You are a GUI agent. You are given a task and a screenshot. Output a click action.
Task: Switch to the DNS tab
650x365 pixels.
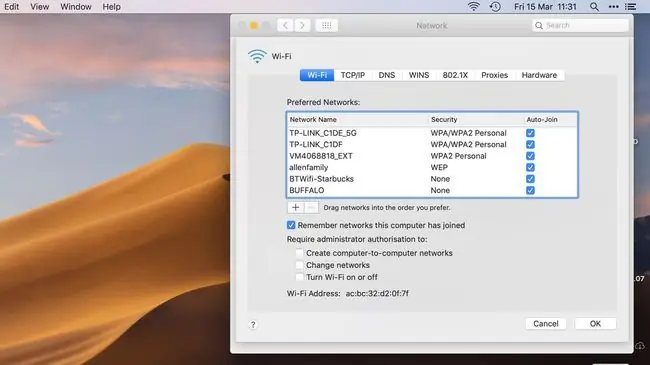[x=387, y=75]
